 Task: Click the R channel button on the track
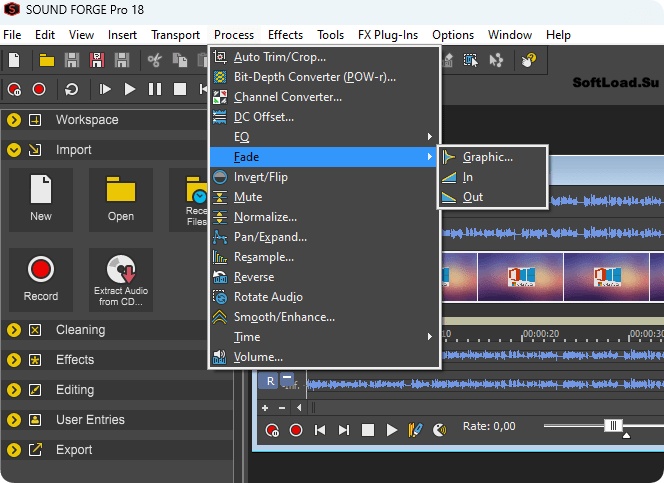[x=270, y=381]
